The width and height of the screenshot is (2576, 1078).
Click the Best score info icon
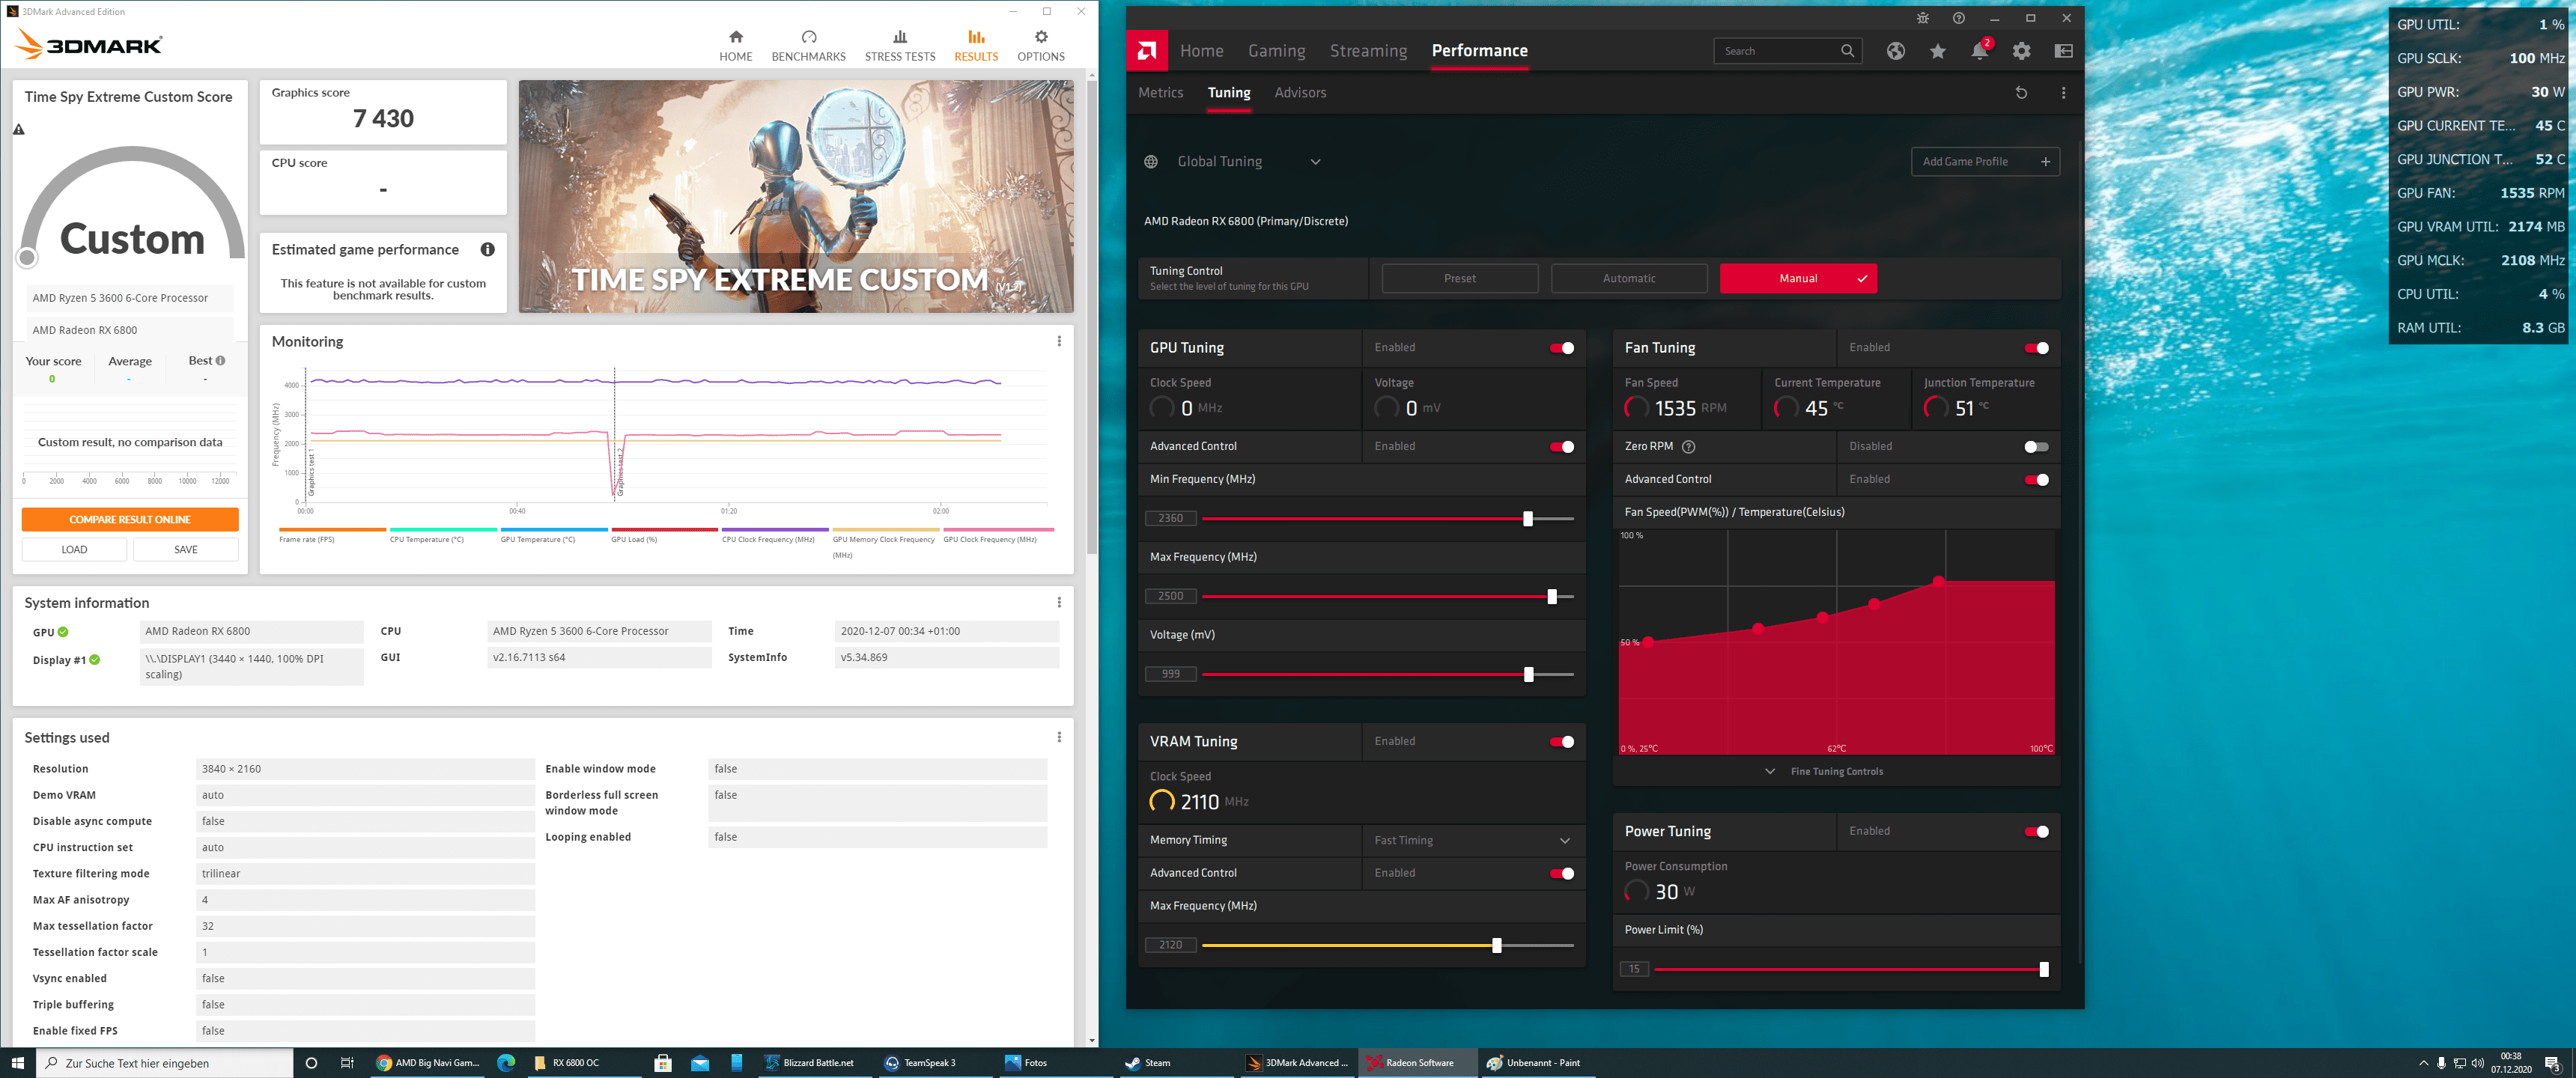tap(220, 361)
